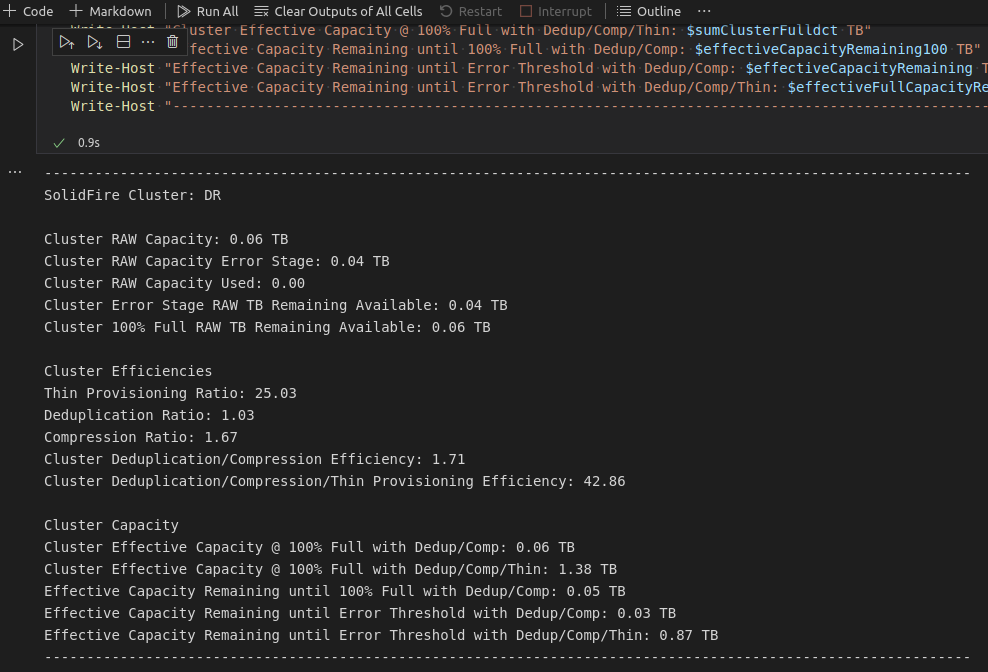Click the Thin Provisioning Efficiency 42.86 line

point(335,482)
